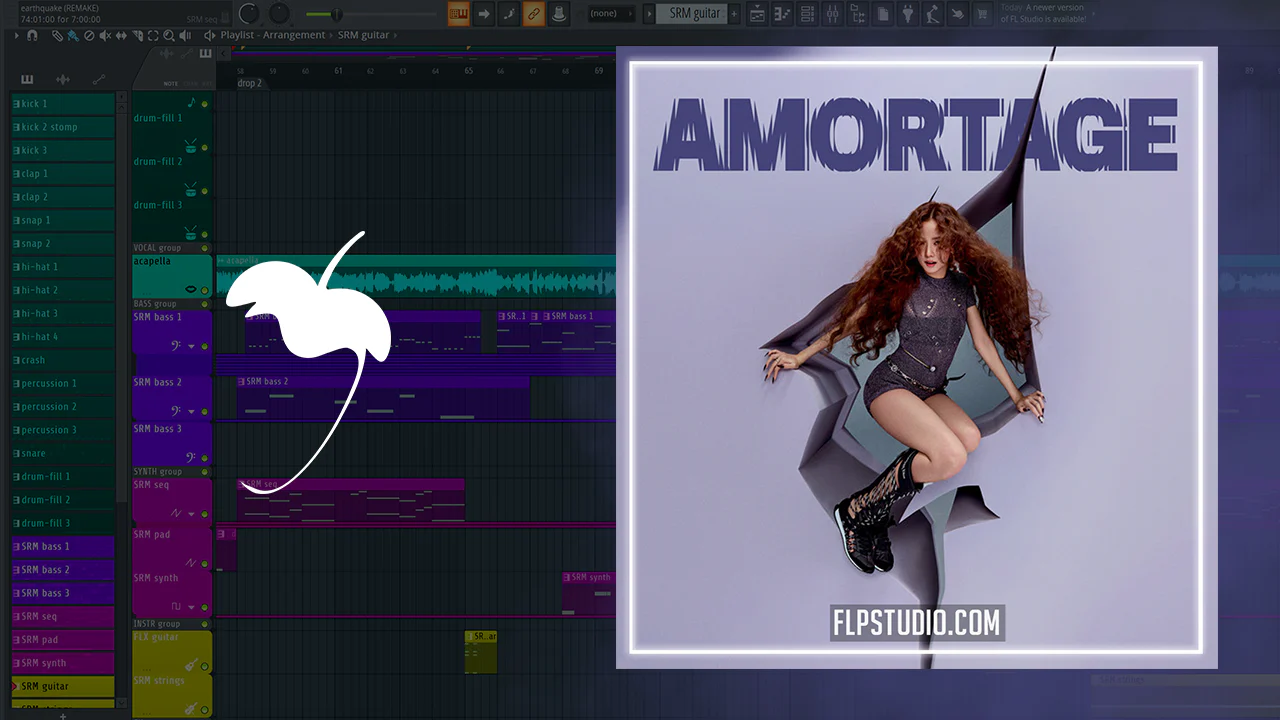Select the Slice tool in Playlist toolbar

pos(137,35)
